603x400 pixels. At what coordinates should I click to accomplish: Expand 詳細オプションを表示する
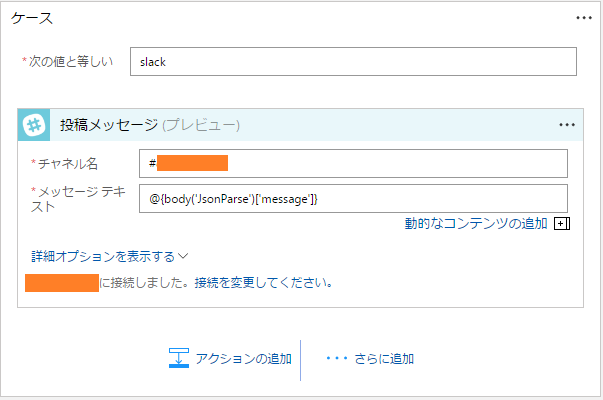point(110,256)
